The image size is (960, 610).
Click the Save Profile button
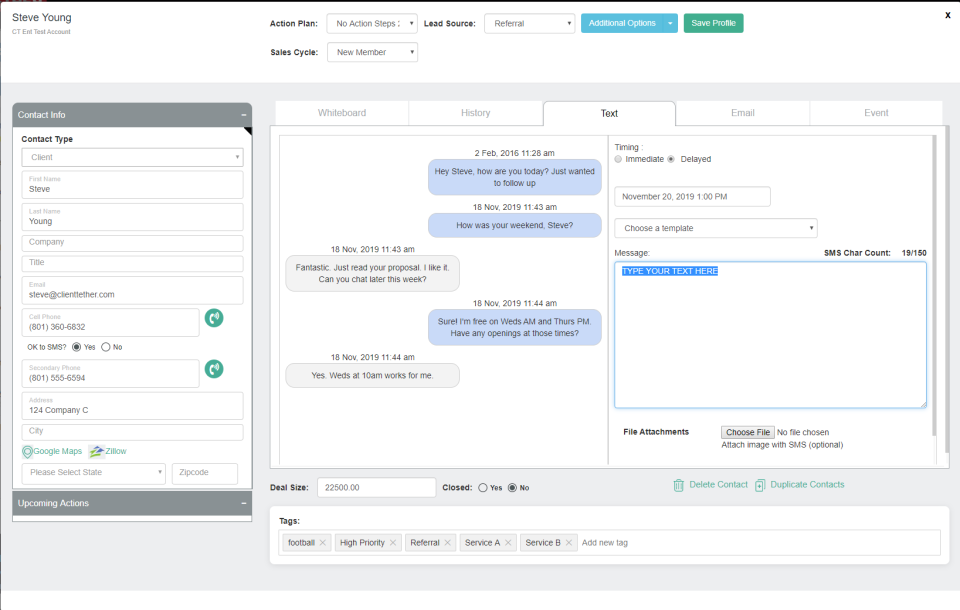712,21
